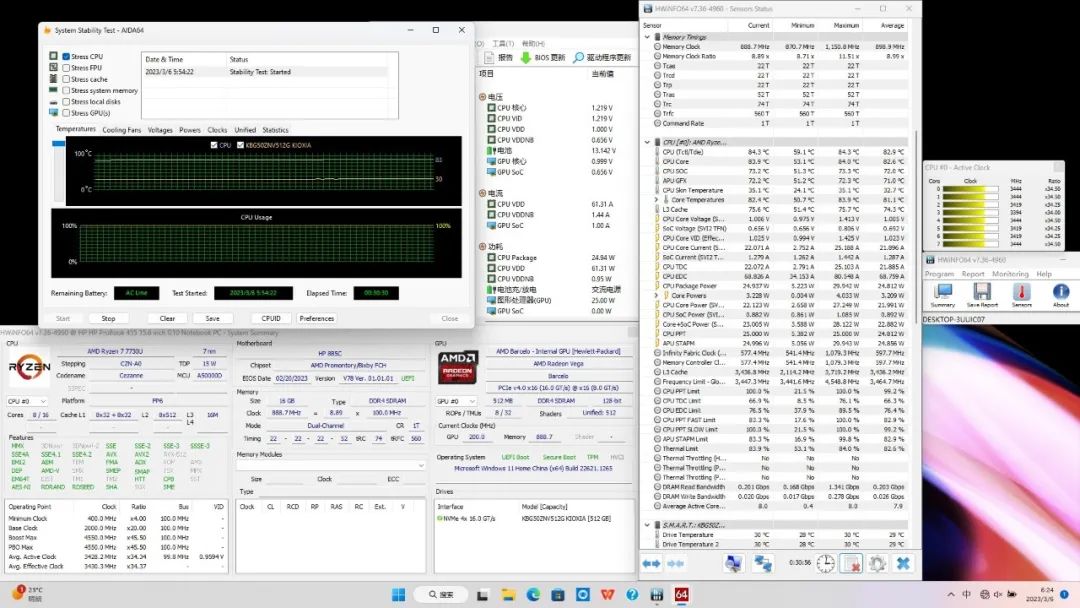This screenshot has height=608, width=1080.
Task: Click the HWiNFO sensor settings gear icon
Action: coord(877,563)
